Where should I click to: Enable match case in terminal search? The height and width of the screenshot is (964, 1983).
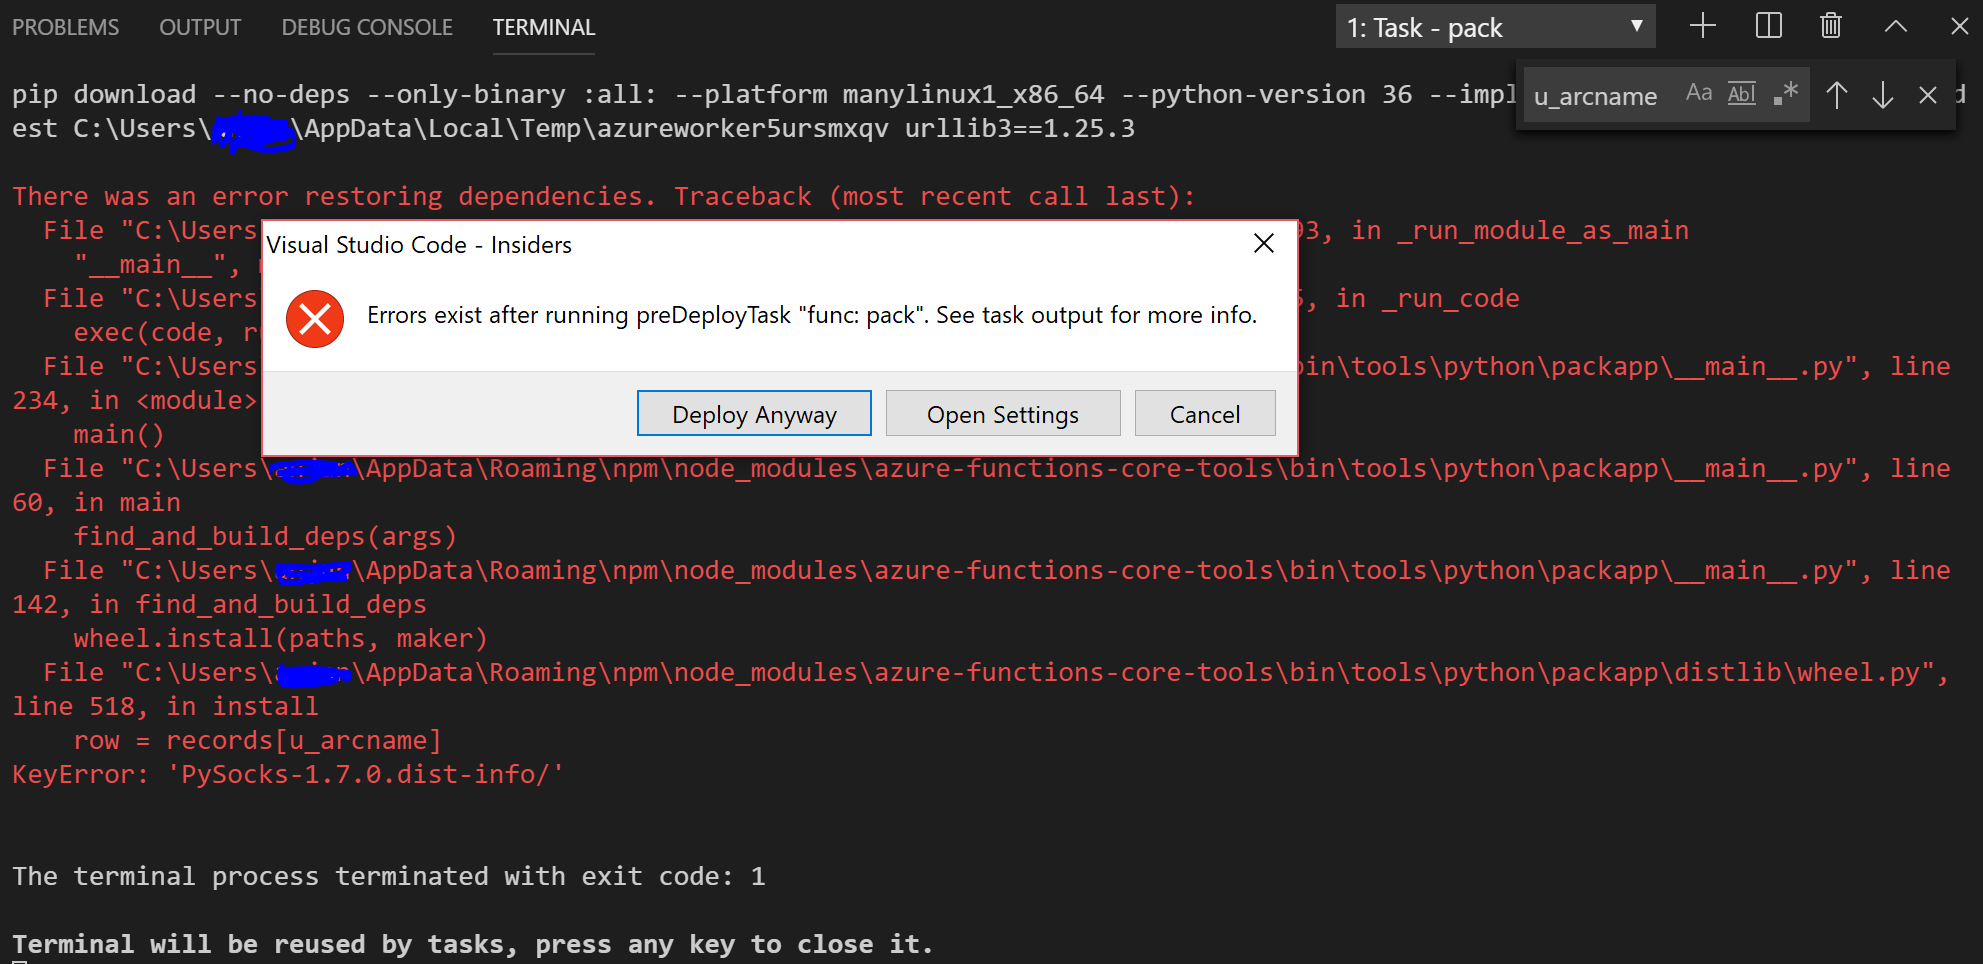click(x=1699, y=93)
